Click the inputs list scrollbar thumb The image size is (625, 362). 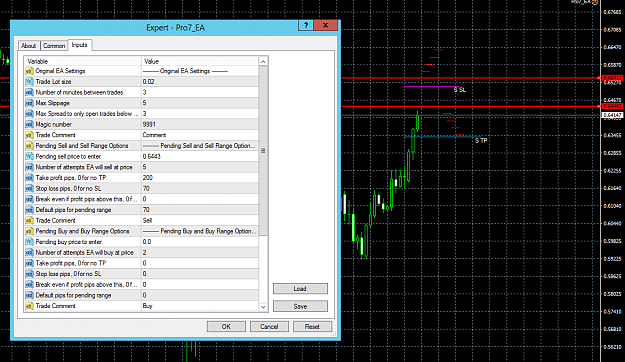pos(263,151)
